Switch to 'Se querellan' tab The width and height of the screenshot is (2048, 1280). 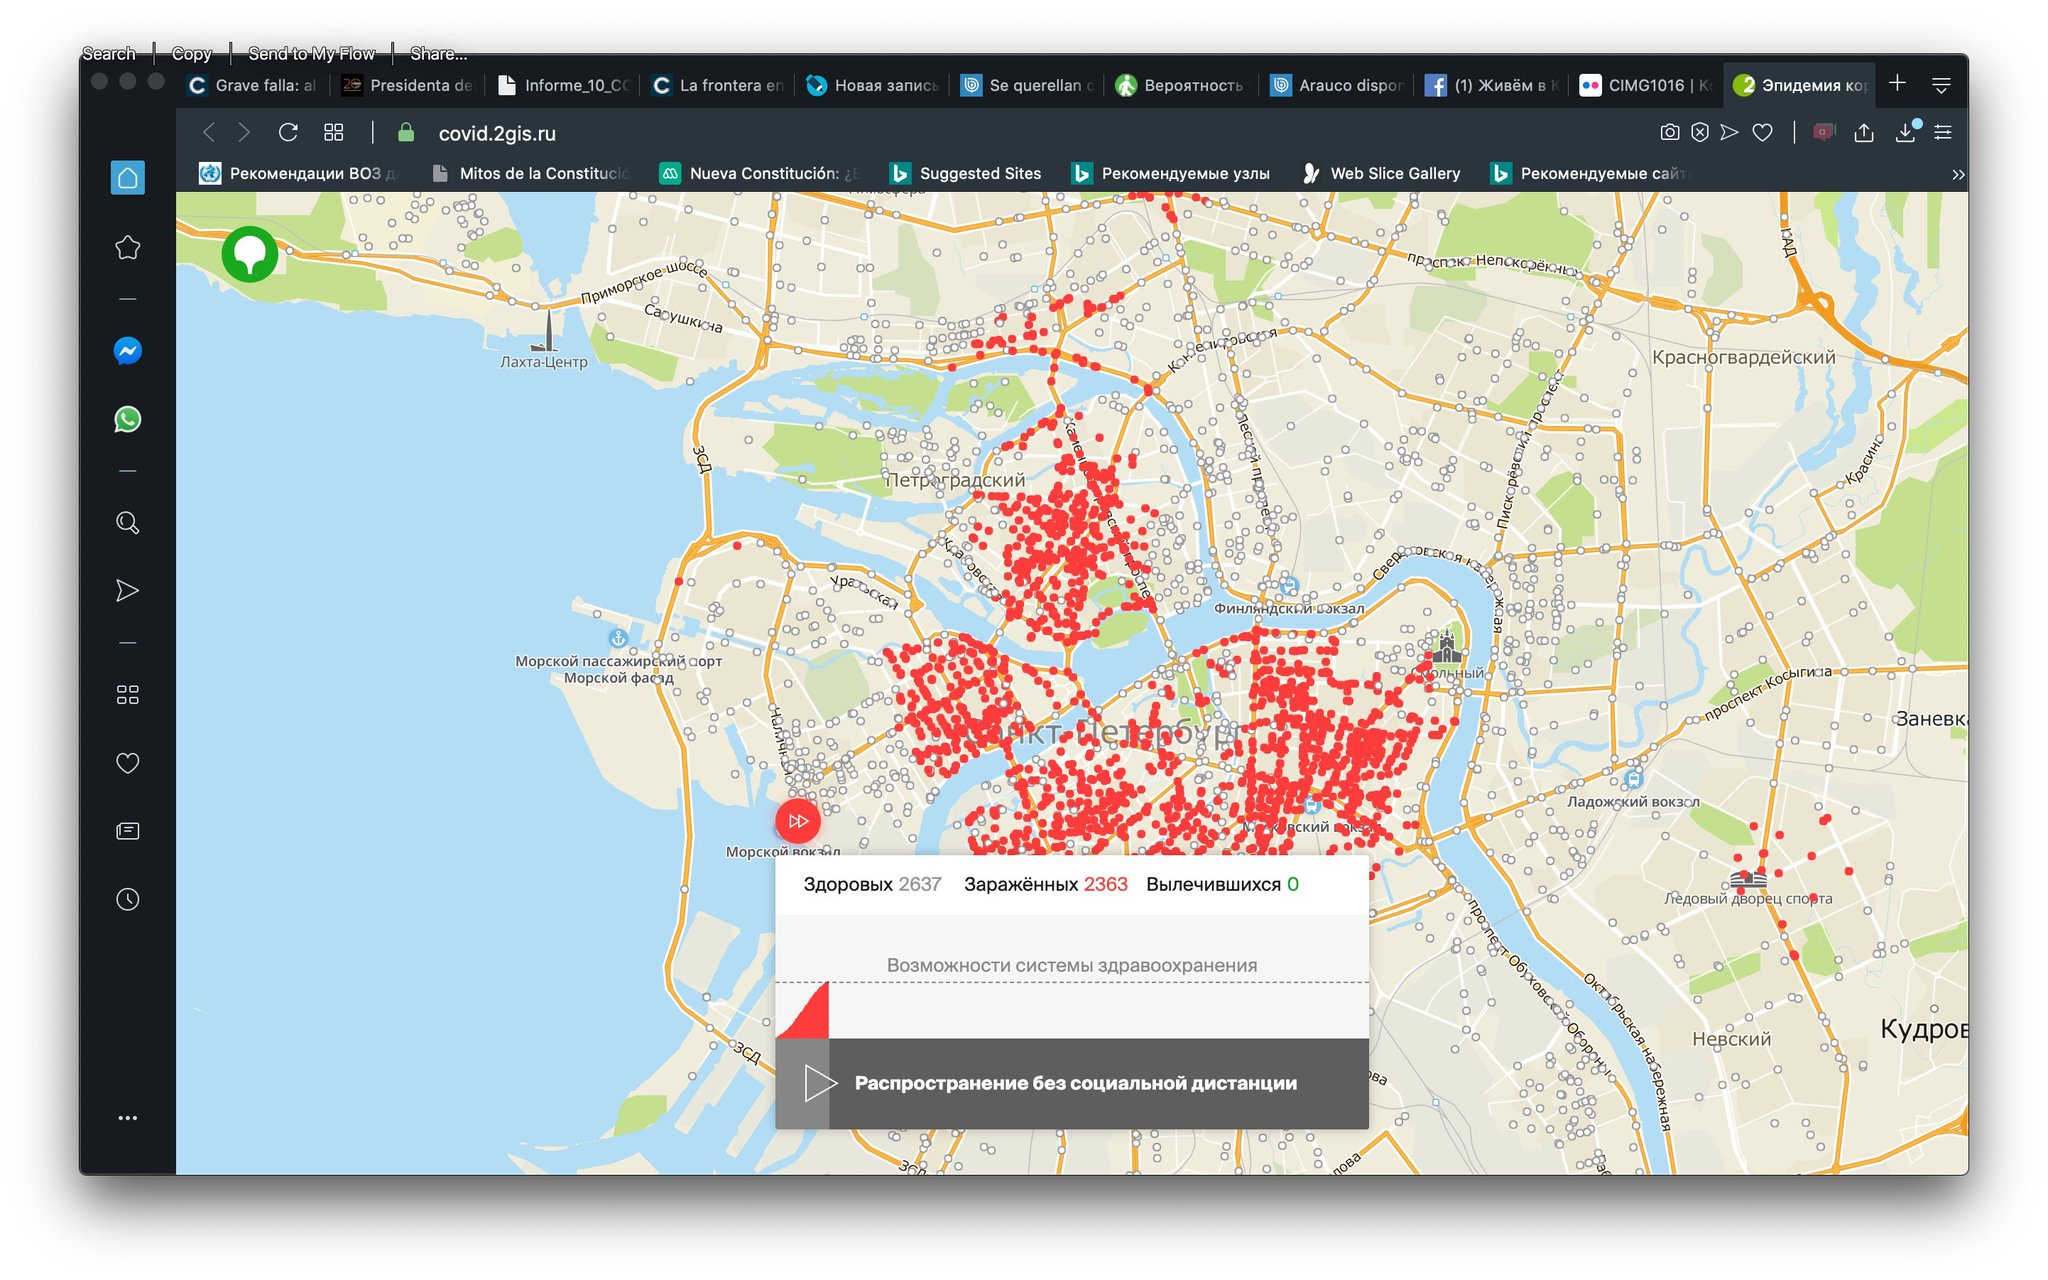click(1028, 85)
